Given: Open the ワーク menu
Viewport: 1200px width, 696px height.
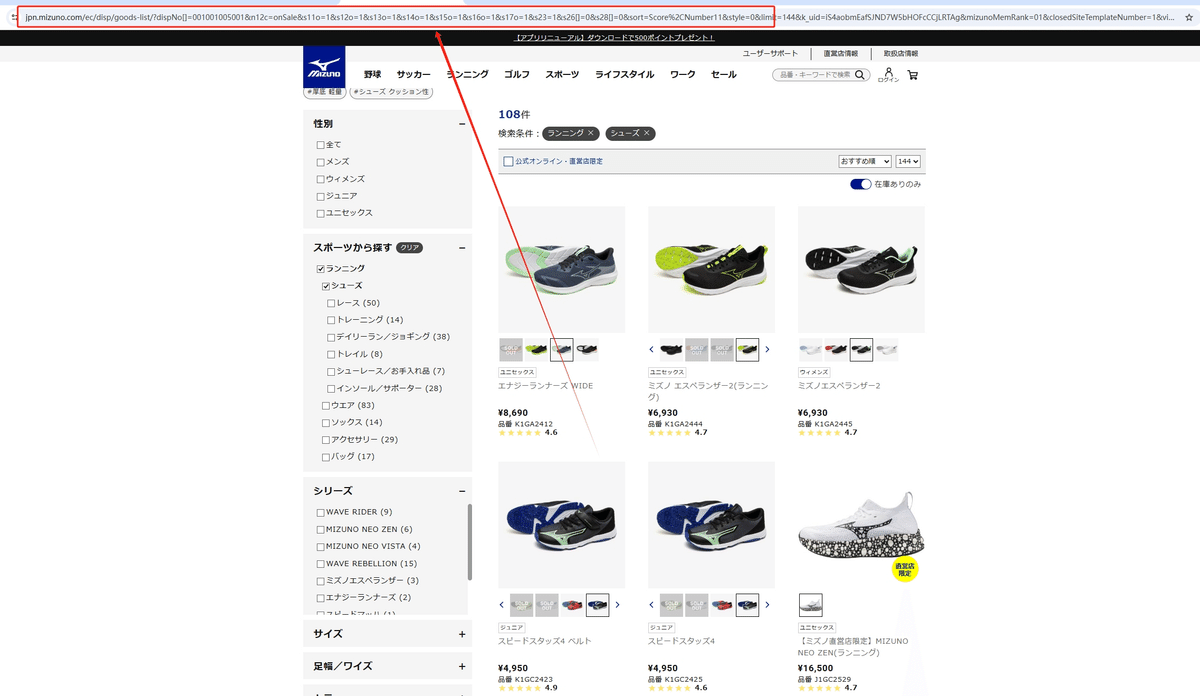Looking at the screenshot, I should [x=683, y=75].
